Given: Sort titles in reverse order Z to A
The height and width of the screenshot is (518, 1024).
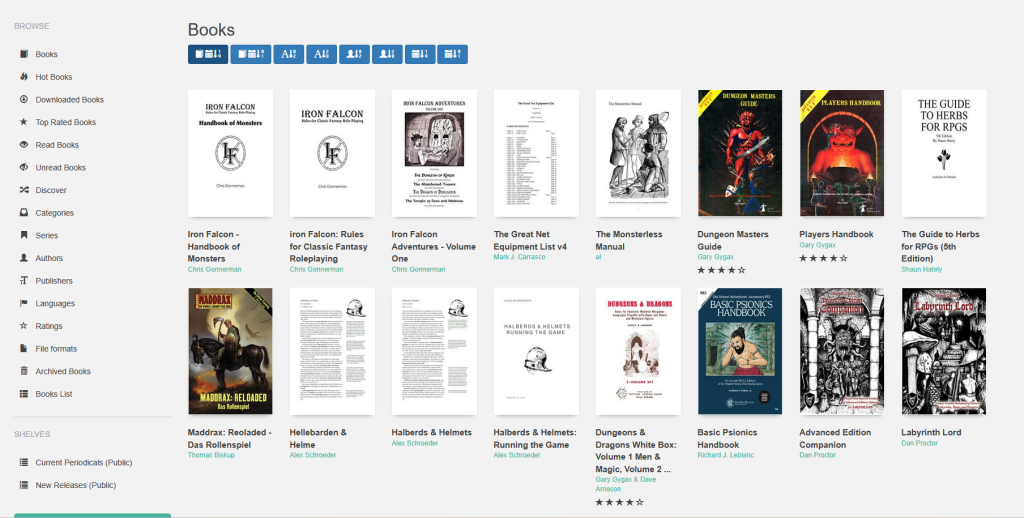Looking at the screenshot, I should point(321,54).
